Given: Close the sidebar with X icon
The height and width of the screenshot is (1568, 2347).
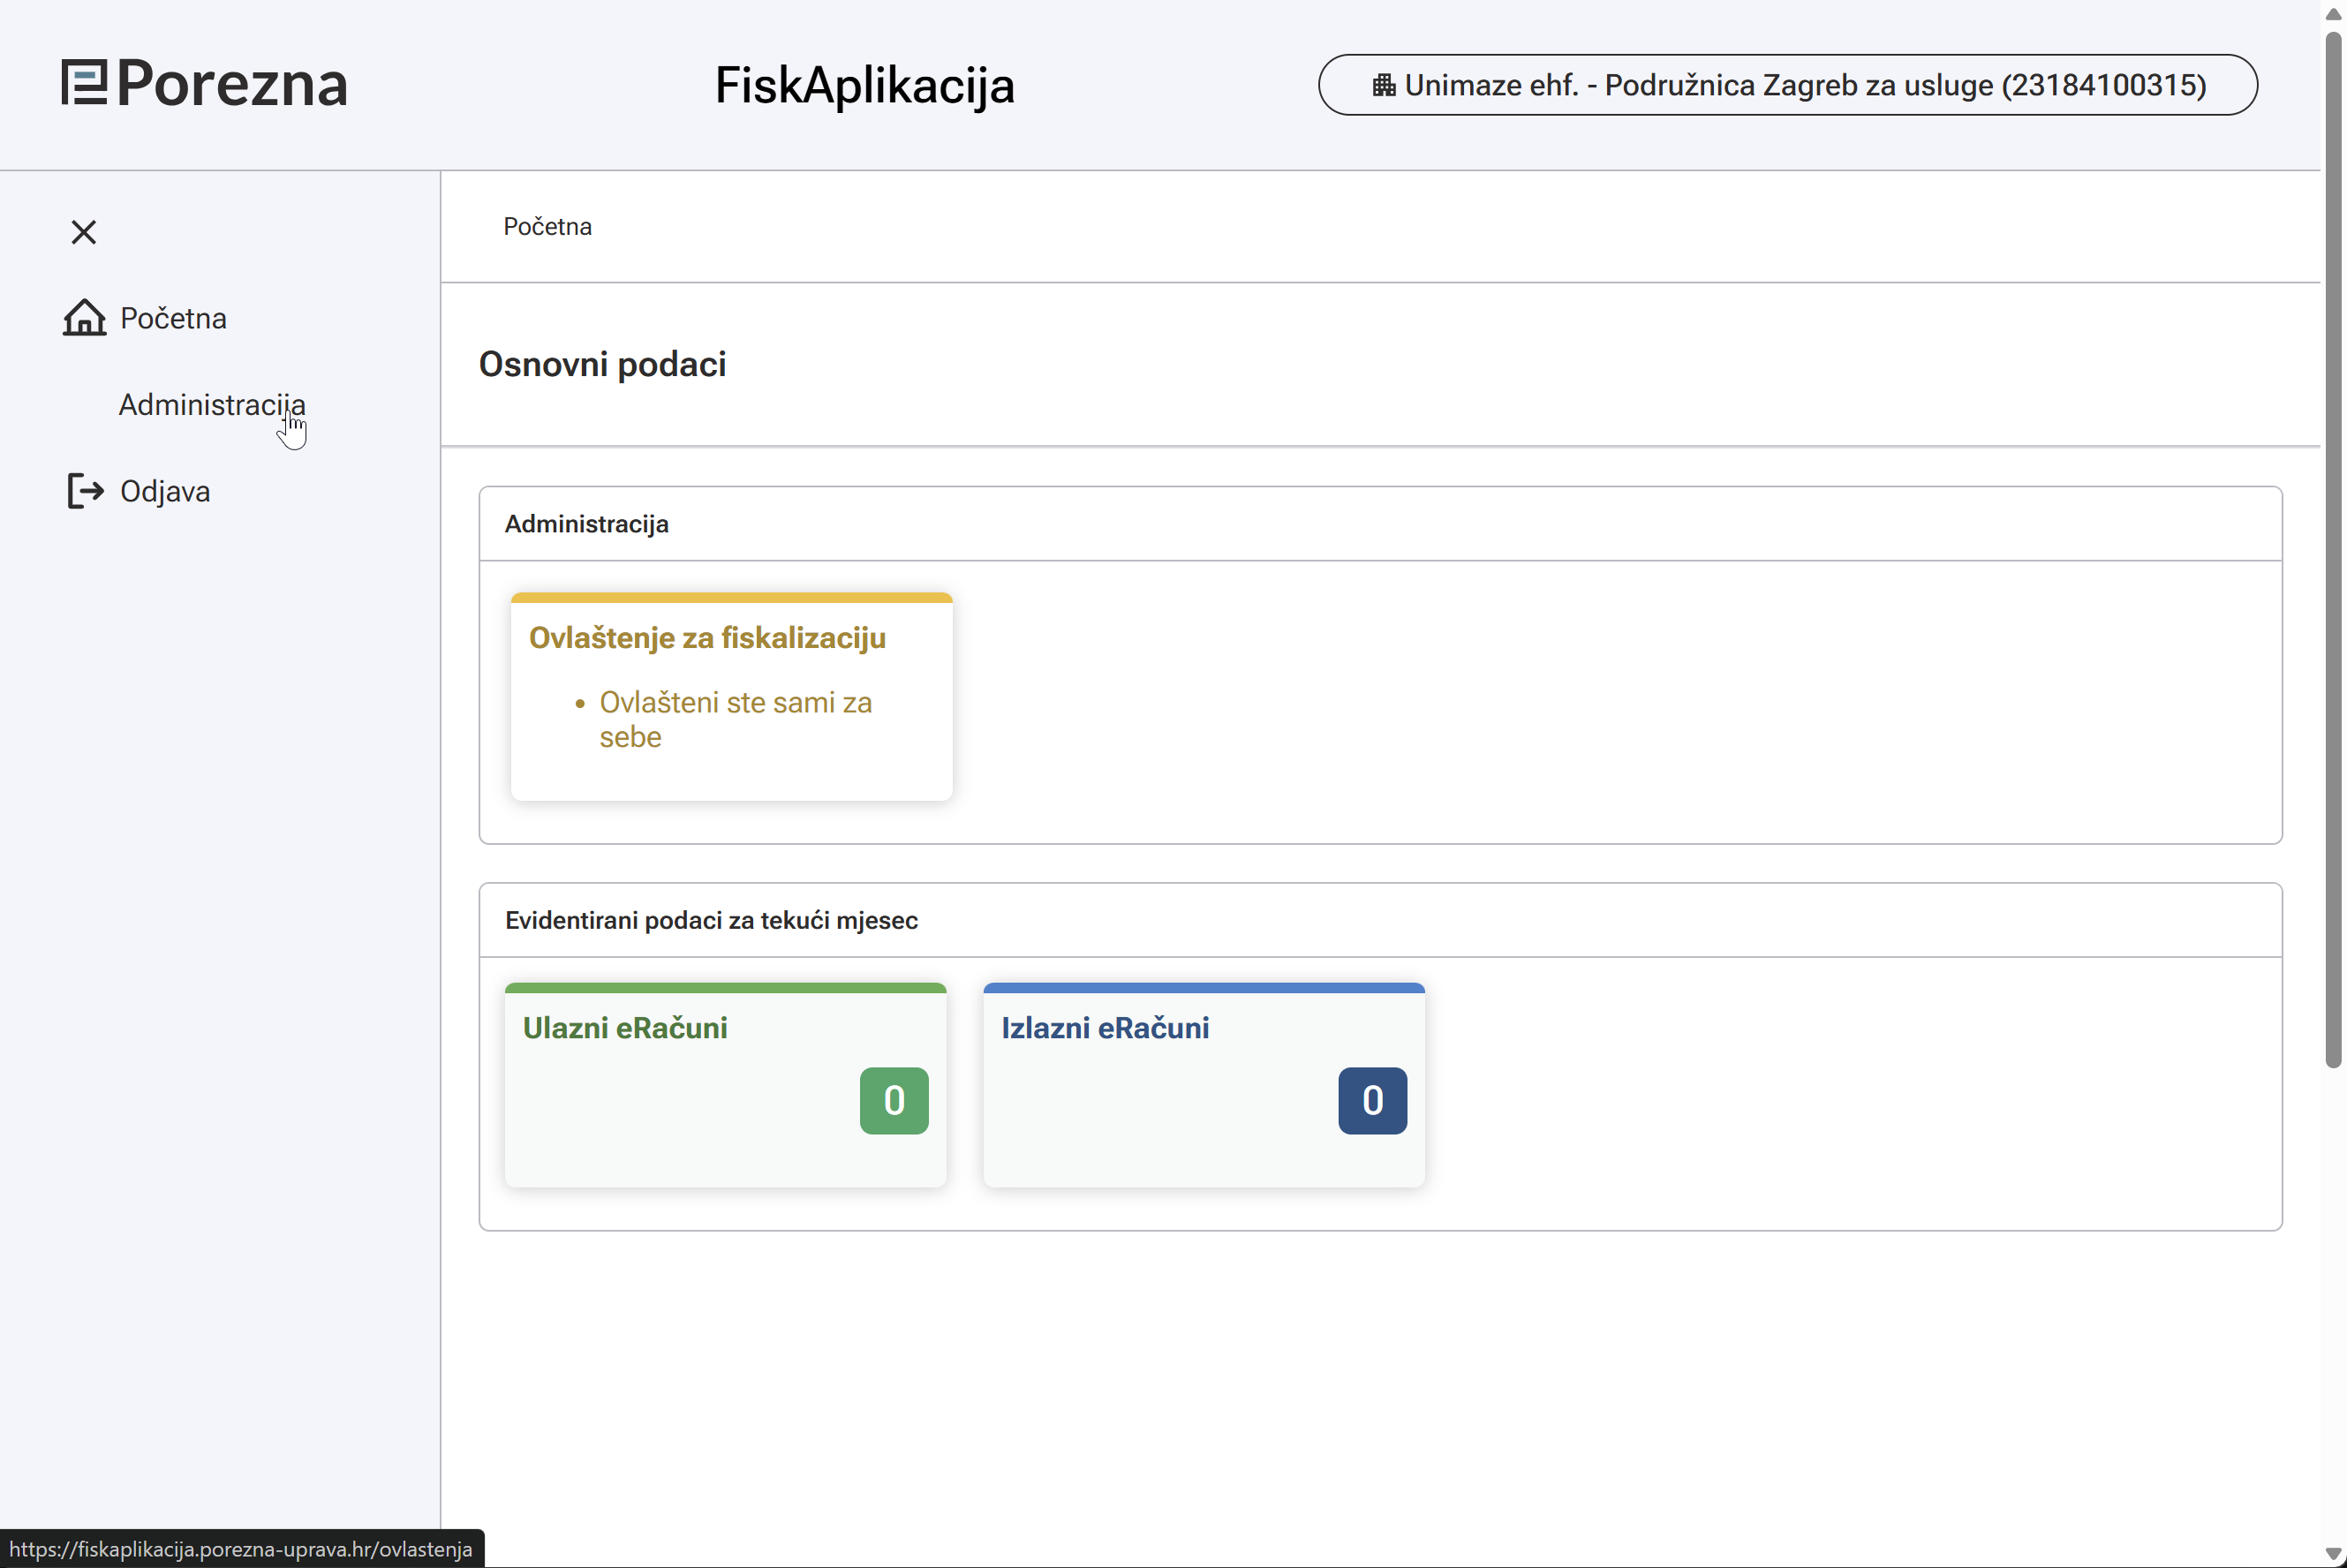Looking at the screenshot, I should 84,232.
